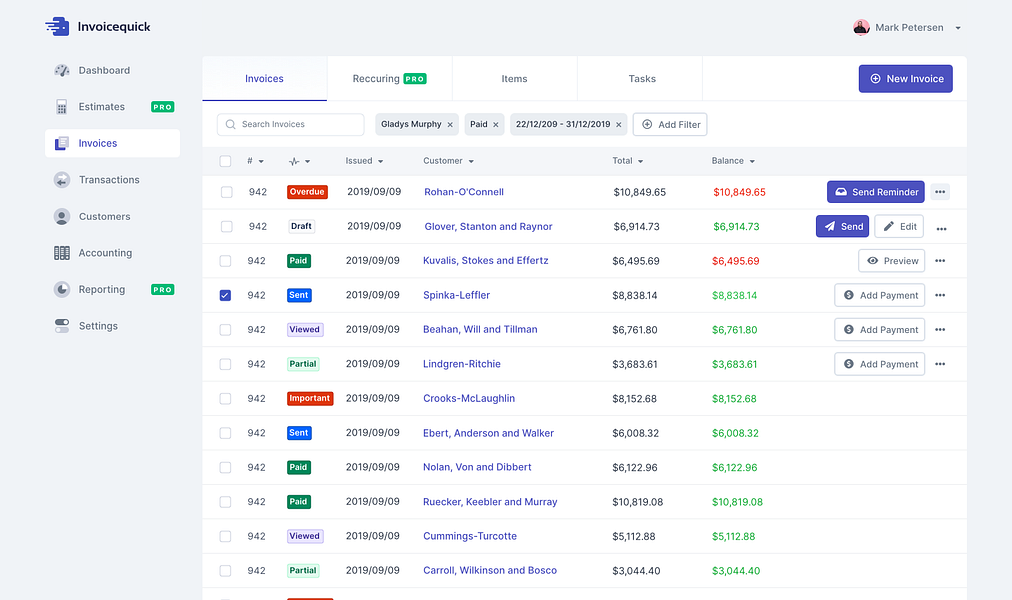Send reminder for overdue Rohan-O'Connell invoice
This screenshot has width=1012, height=600.
[876, 192]
